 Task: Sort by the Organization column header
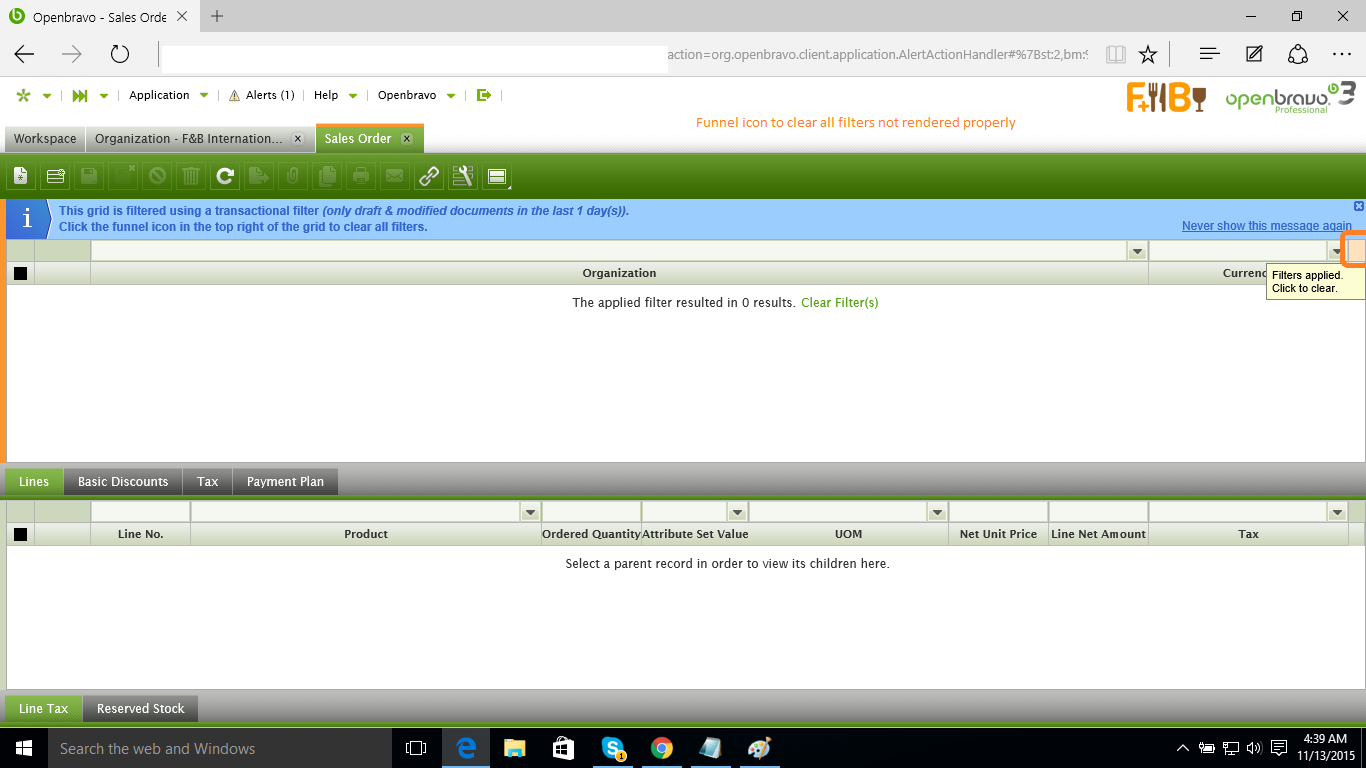click(x=619, y=273)
